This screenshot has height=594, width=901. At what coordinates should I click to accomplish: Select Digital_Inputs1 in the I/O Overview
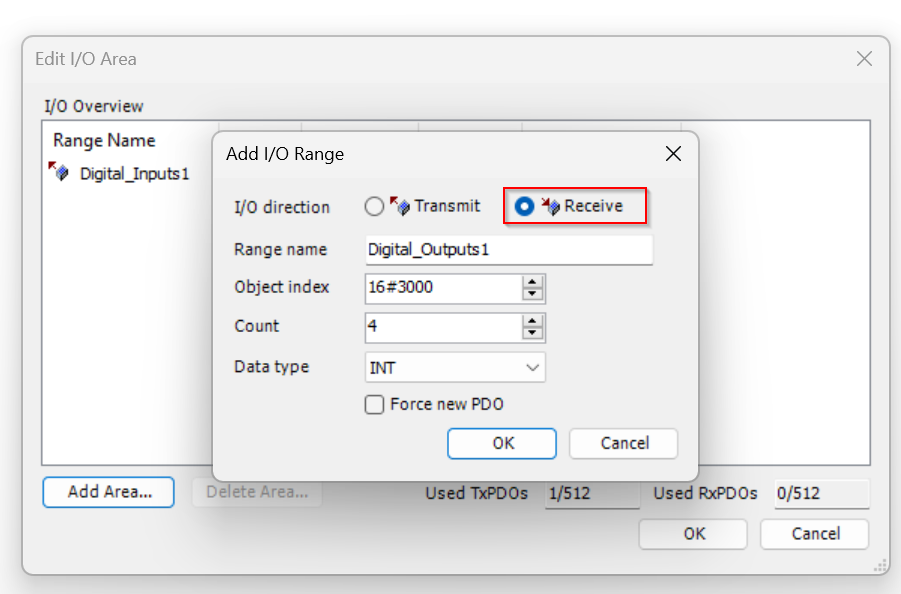pyautogui.click(x=134, y=173)
